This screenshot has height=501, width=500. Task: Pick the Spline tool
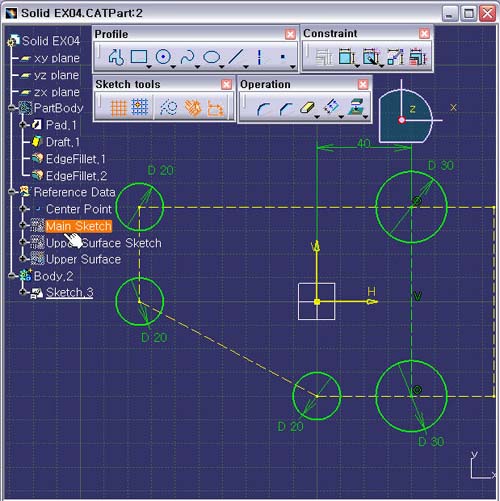[187, 57]
